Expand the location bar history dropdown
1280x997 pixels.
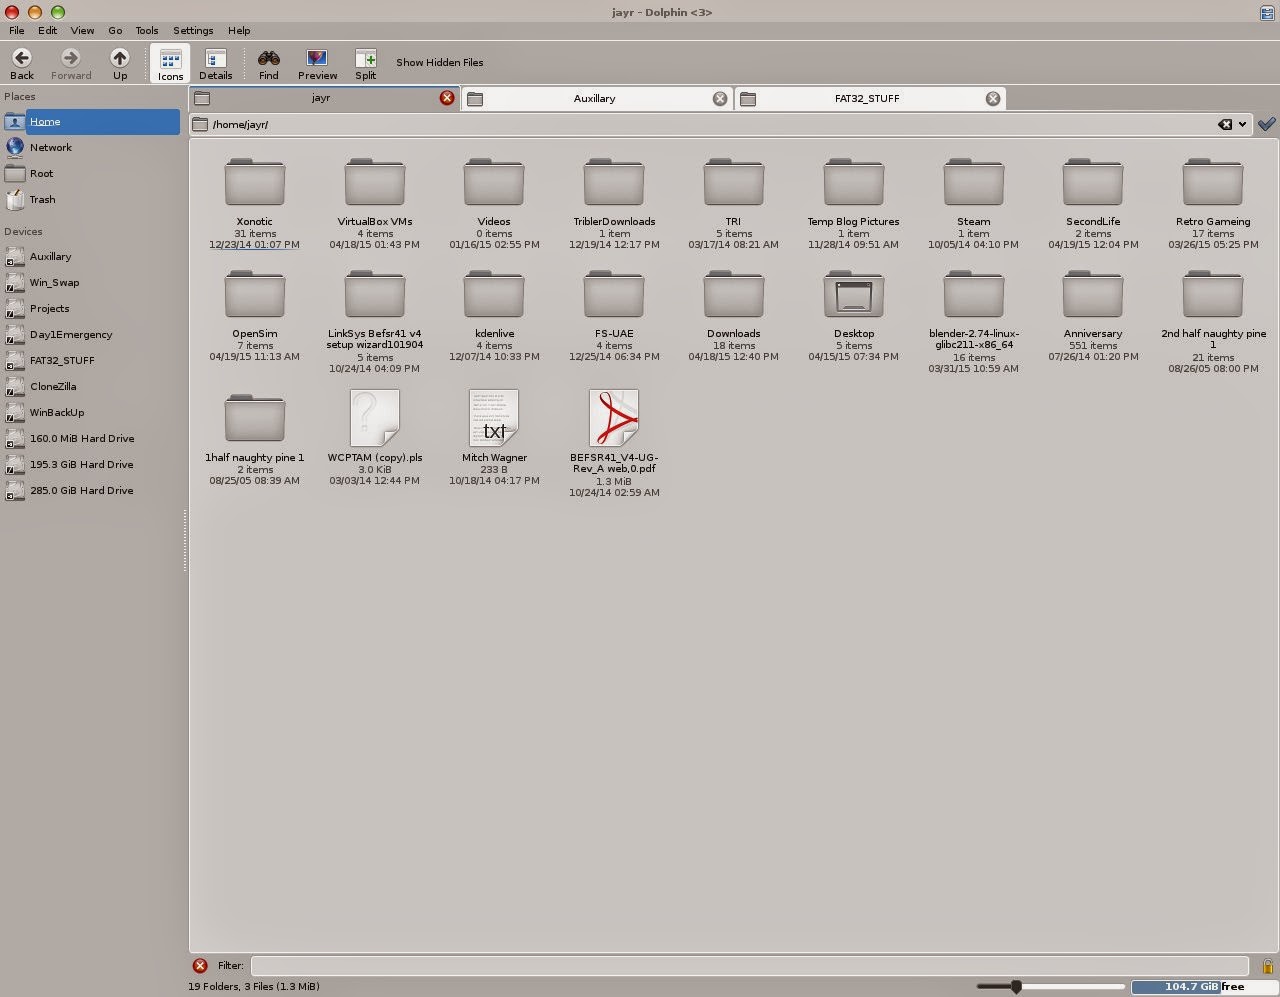point(1243,125)
